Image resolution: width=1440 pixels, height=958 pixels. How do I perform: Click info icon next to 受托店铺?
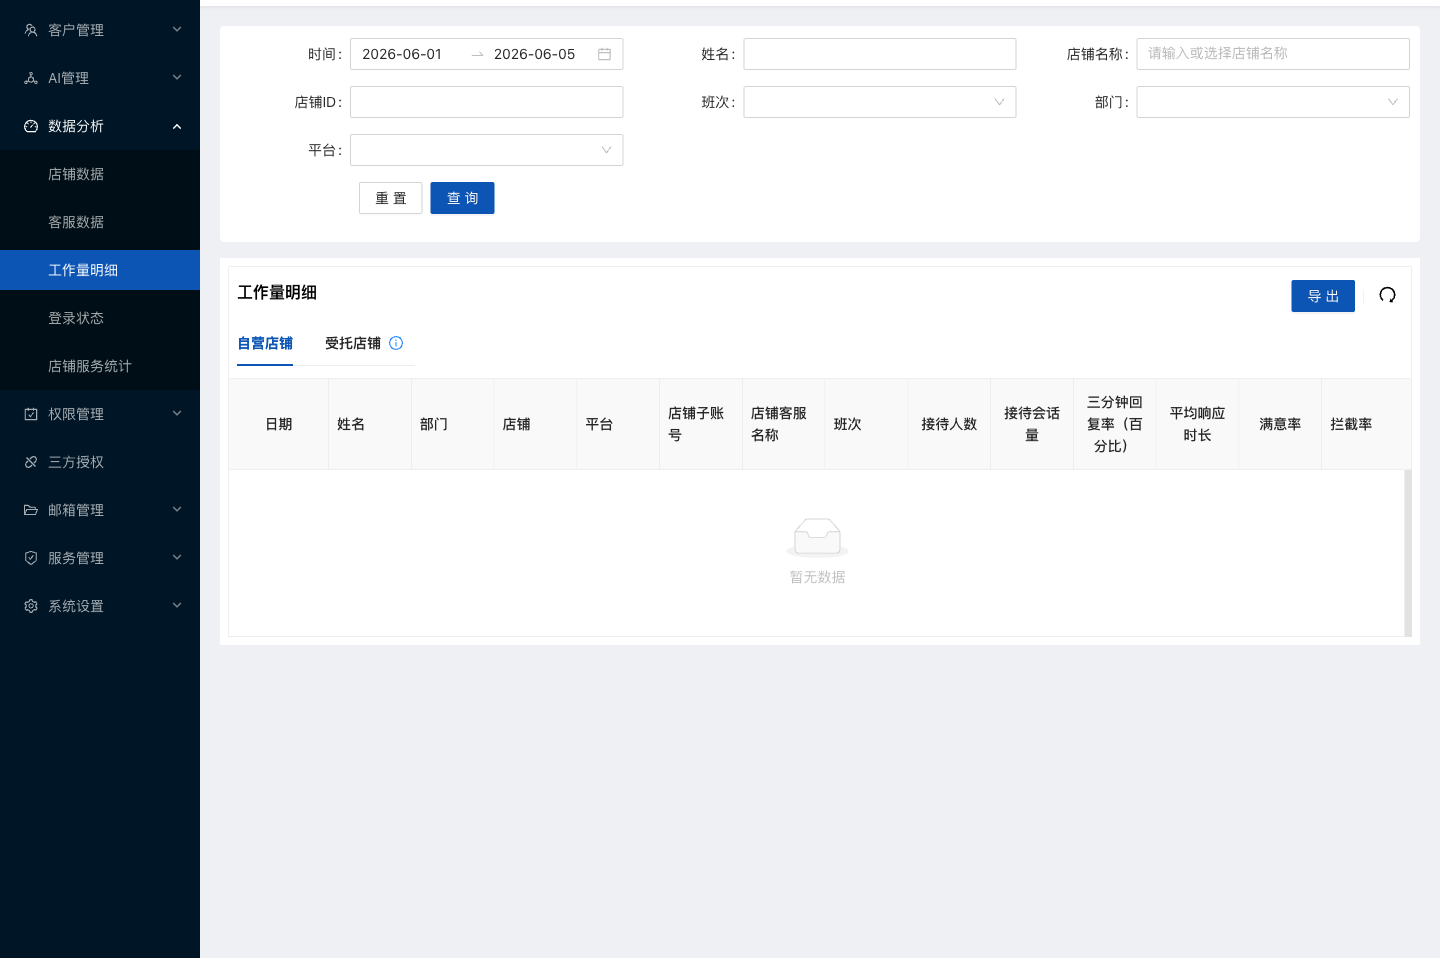point(396,343)
